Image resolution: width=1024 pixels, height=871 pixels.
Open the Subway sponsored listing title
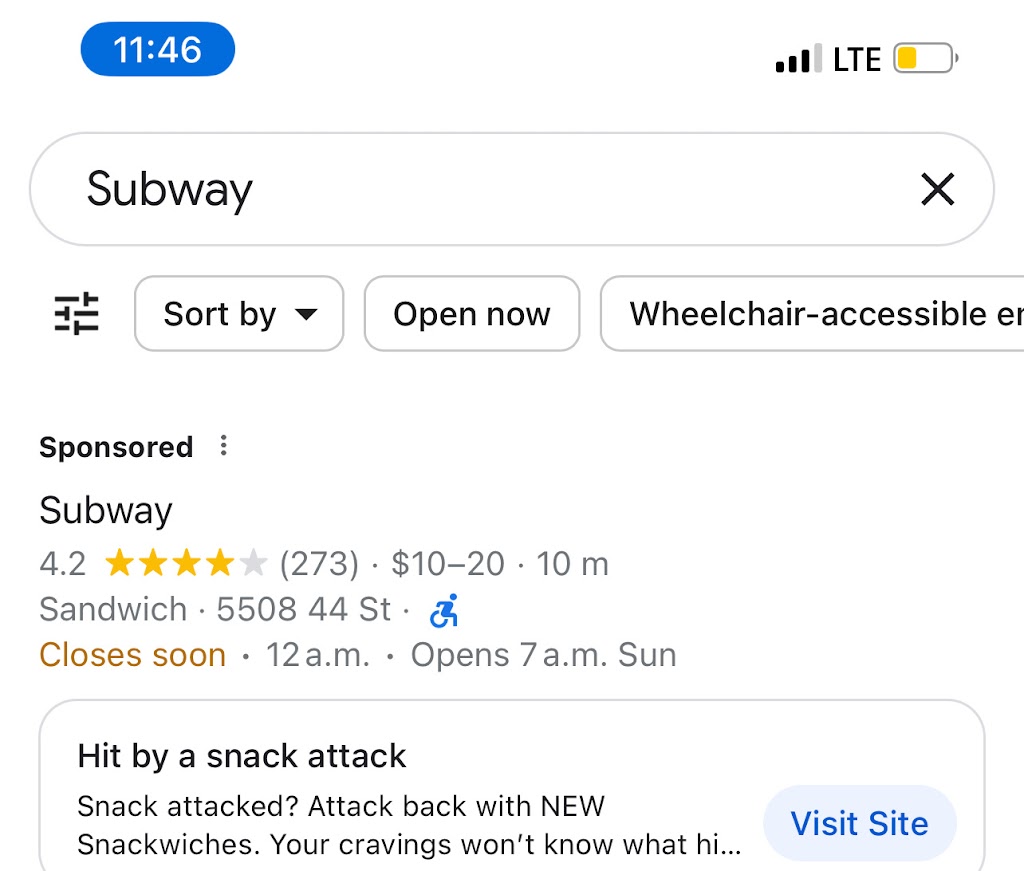(106, 511)
